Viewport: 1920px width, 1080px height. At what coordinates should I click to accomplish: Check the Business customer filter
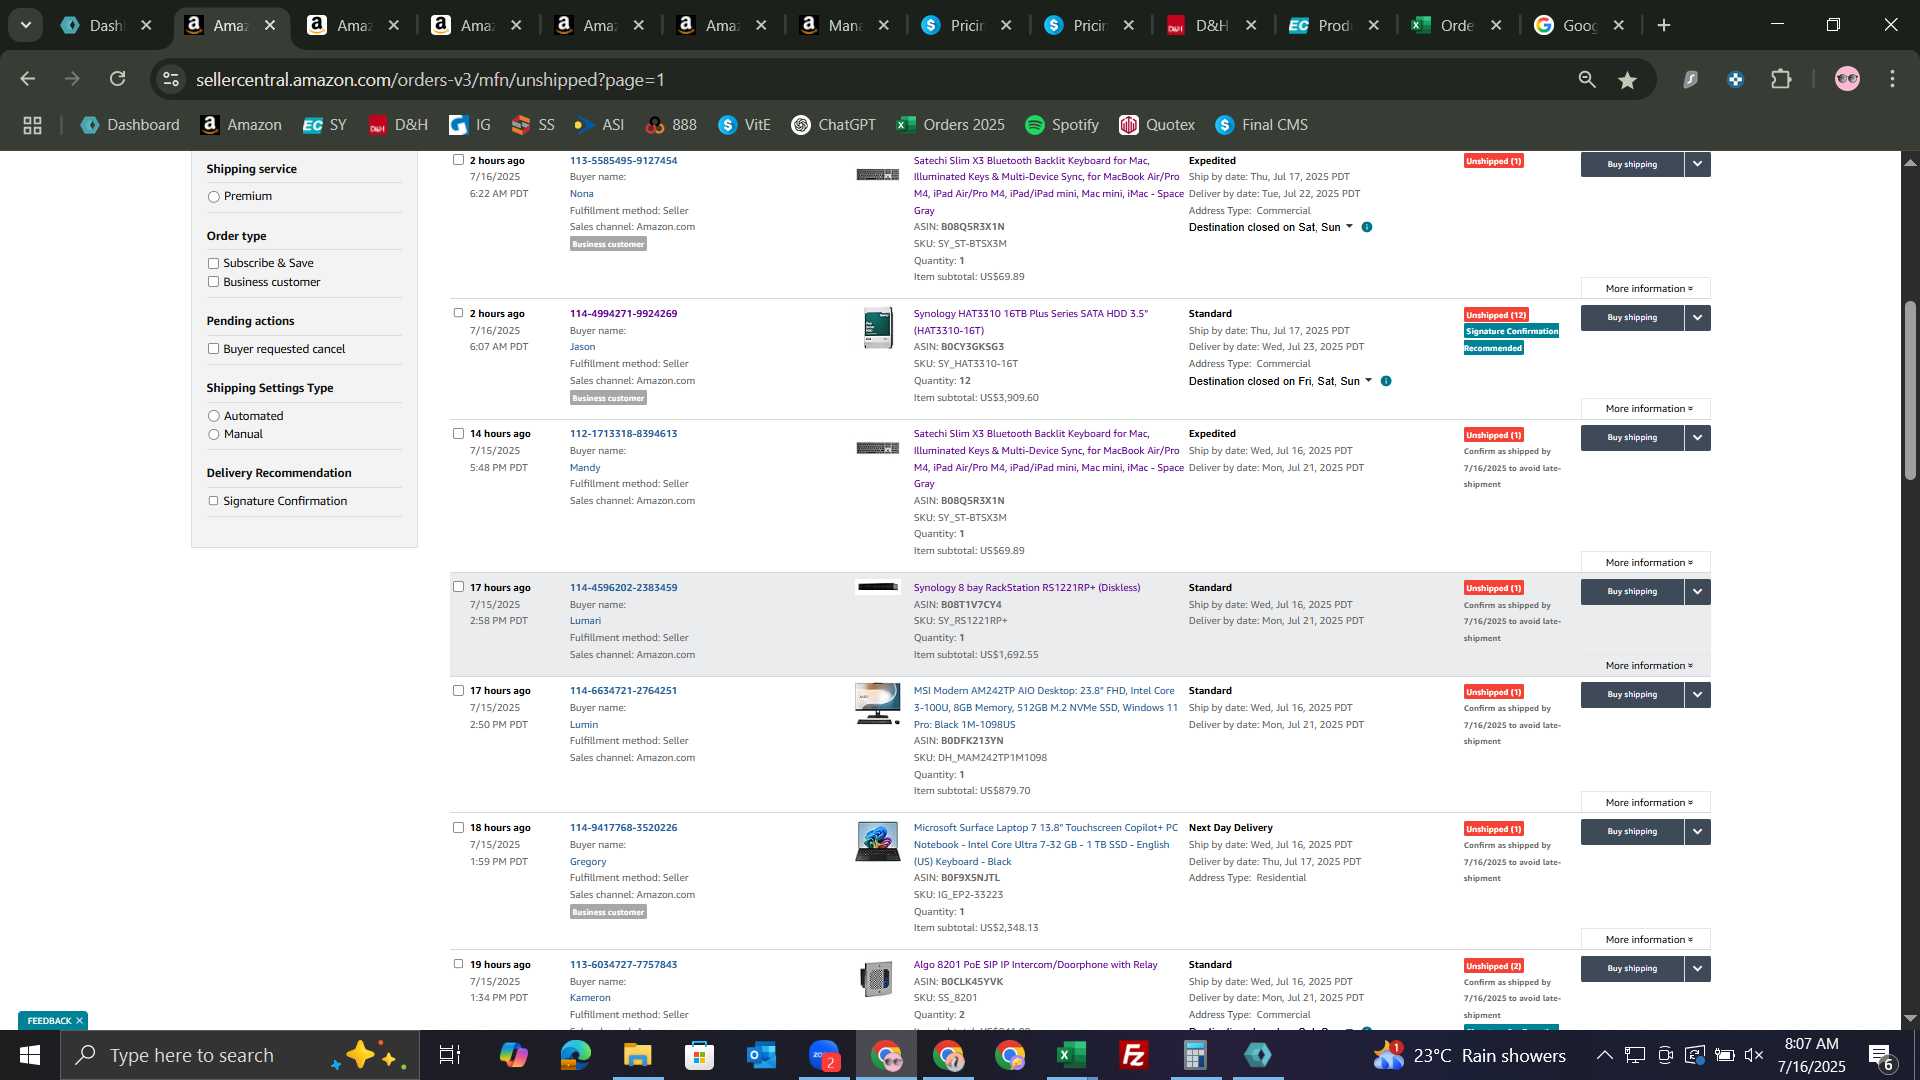pyautogui.click(x=213, y=282)
